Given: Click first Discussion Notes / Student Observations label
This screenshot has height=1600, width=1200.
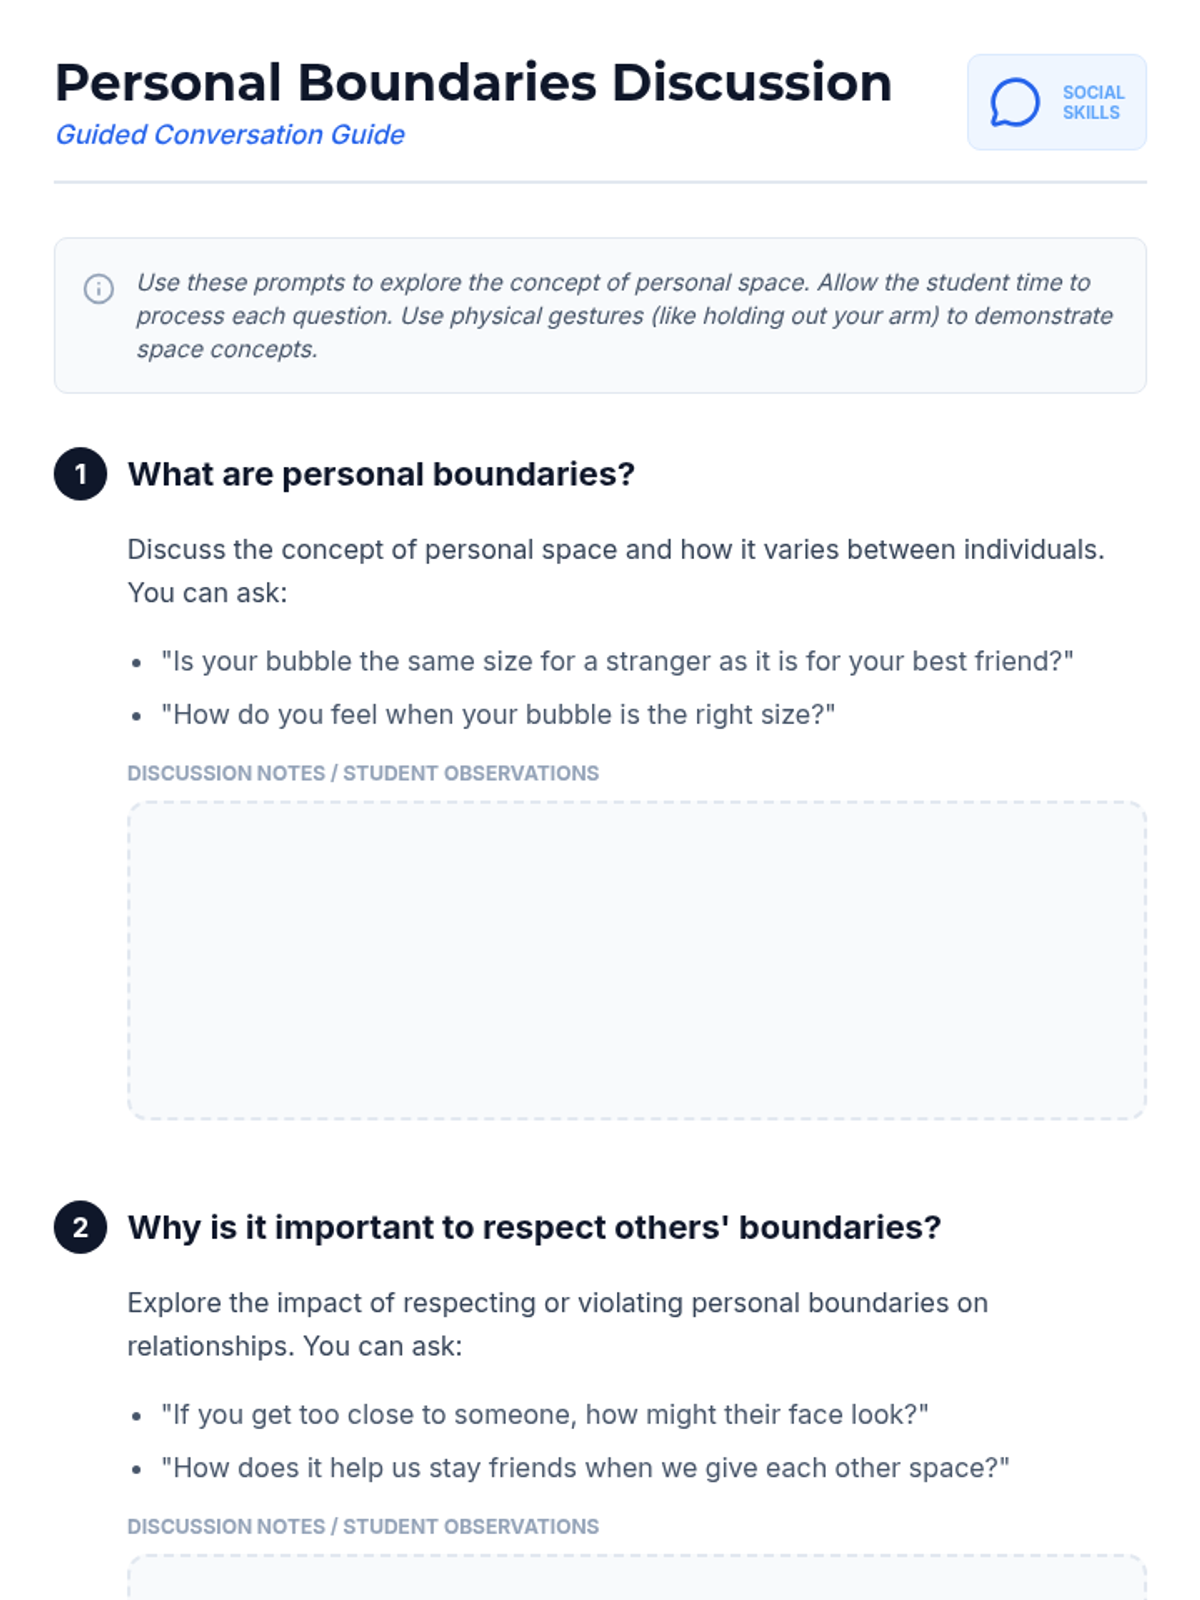Looking at the screenshot, I should pyautogui.click(x=363, y=773).
